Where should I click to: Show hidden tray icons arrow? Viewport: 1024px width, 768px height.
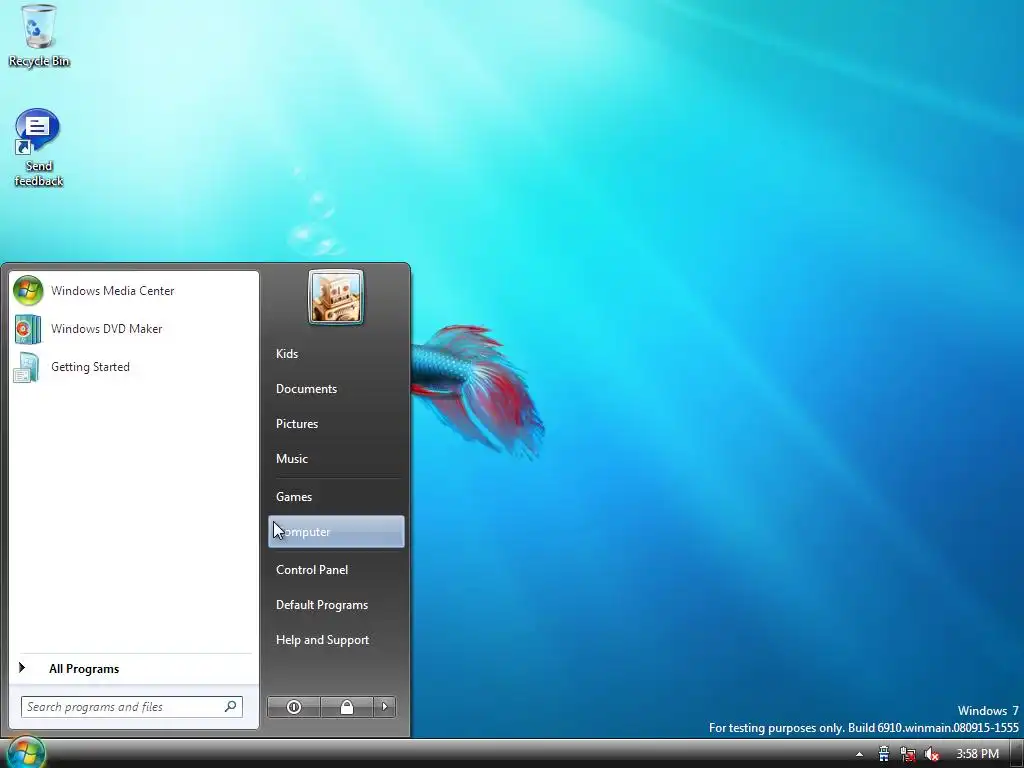859,754
